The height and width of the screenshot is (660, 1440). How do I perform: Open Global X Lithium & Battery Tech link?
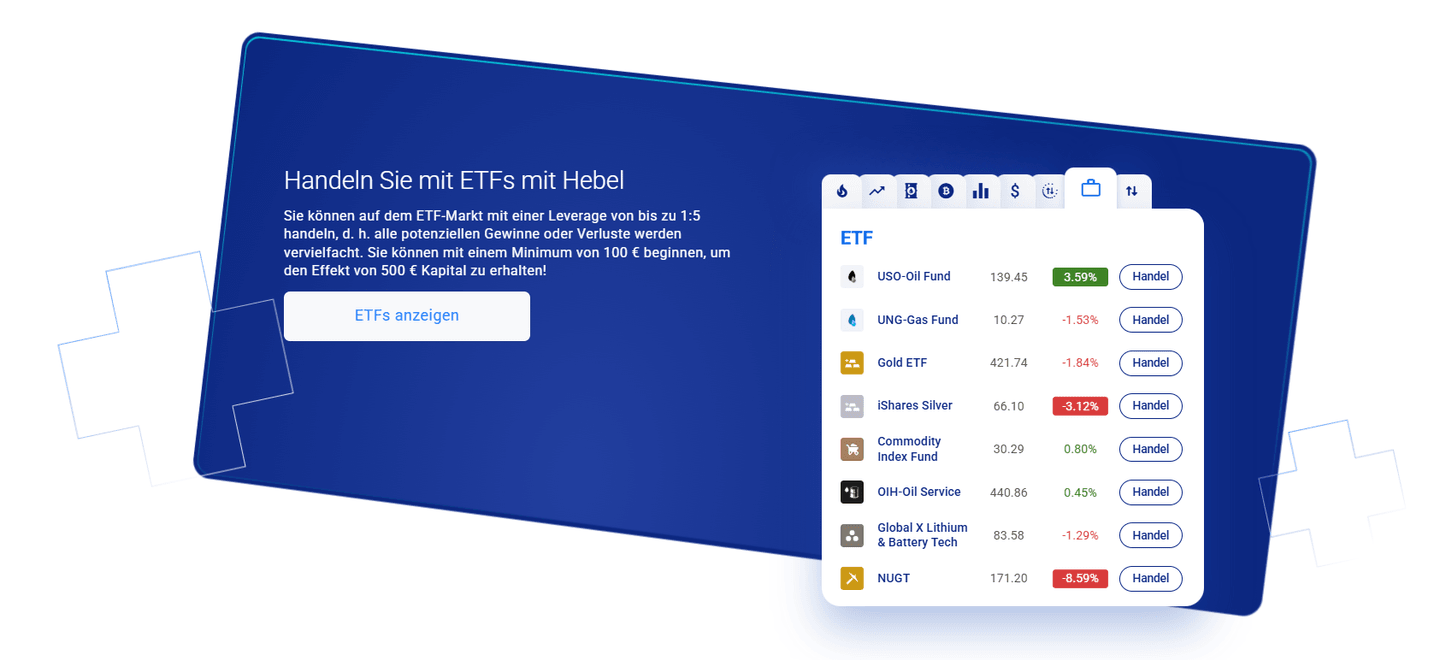[922, 535]
